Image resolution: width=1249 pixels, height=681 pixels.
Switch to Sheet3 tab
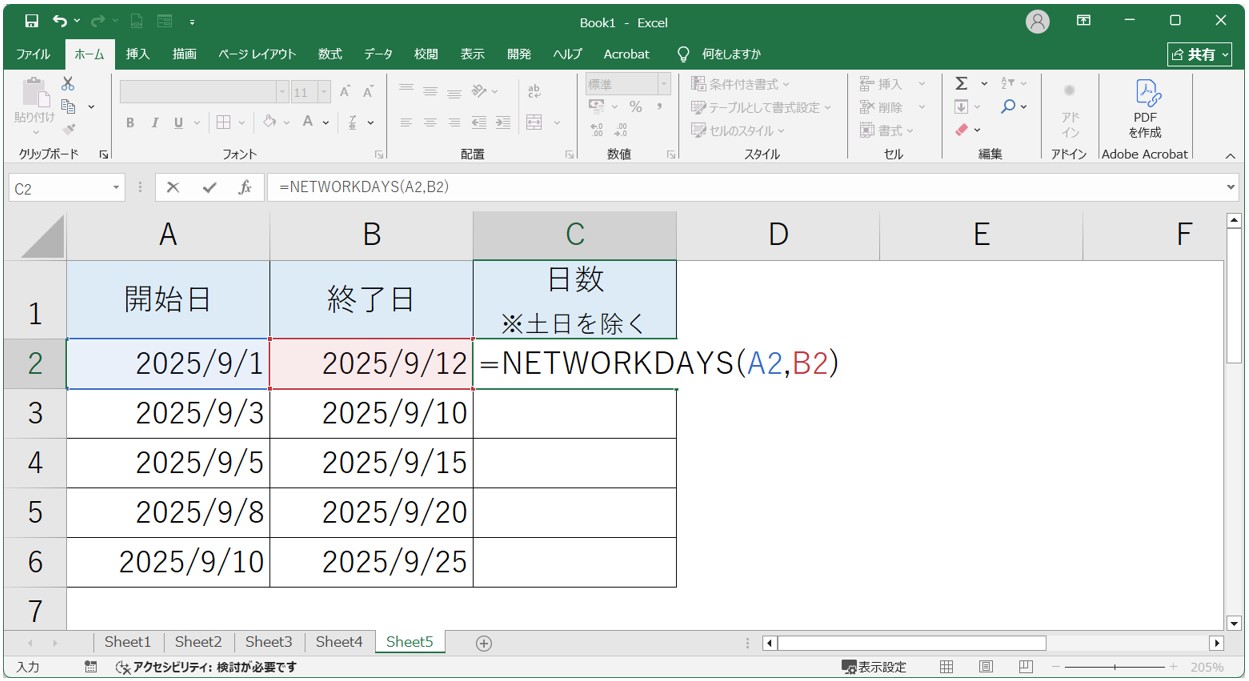[x=269, y=642]
